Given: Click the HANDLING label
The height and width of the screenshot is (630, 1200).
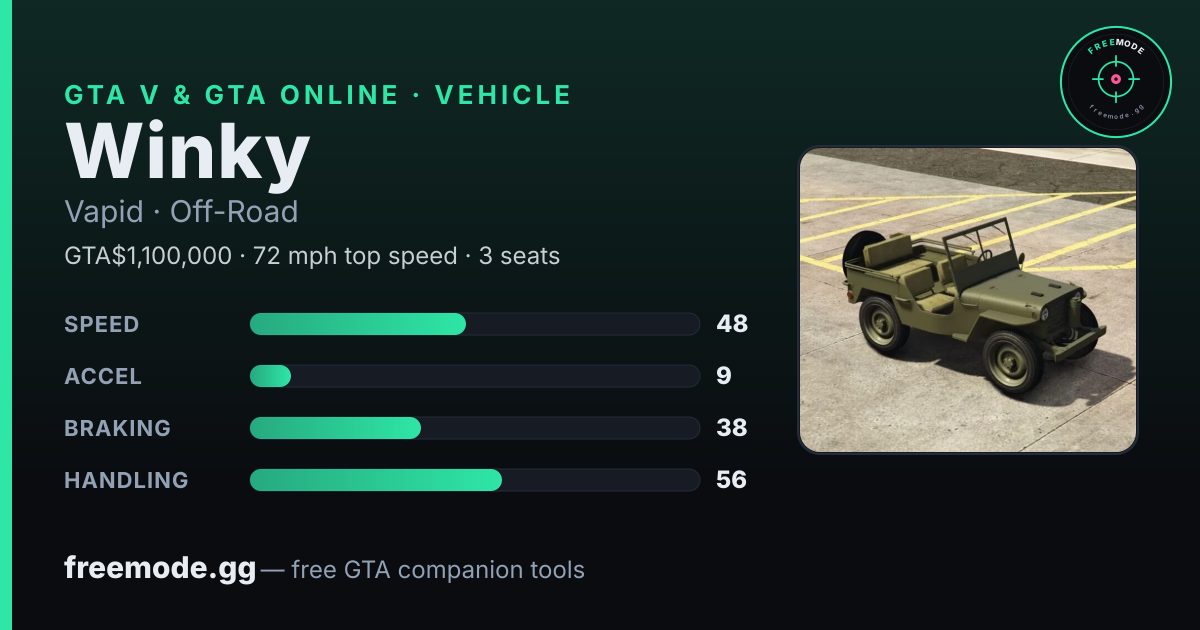Looking at the screenshot, I should [127, 480].
